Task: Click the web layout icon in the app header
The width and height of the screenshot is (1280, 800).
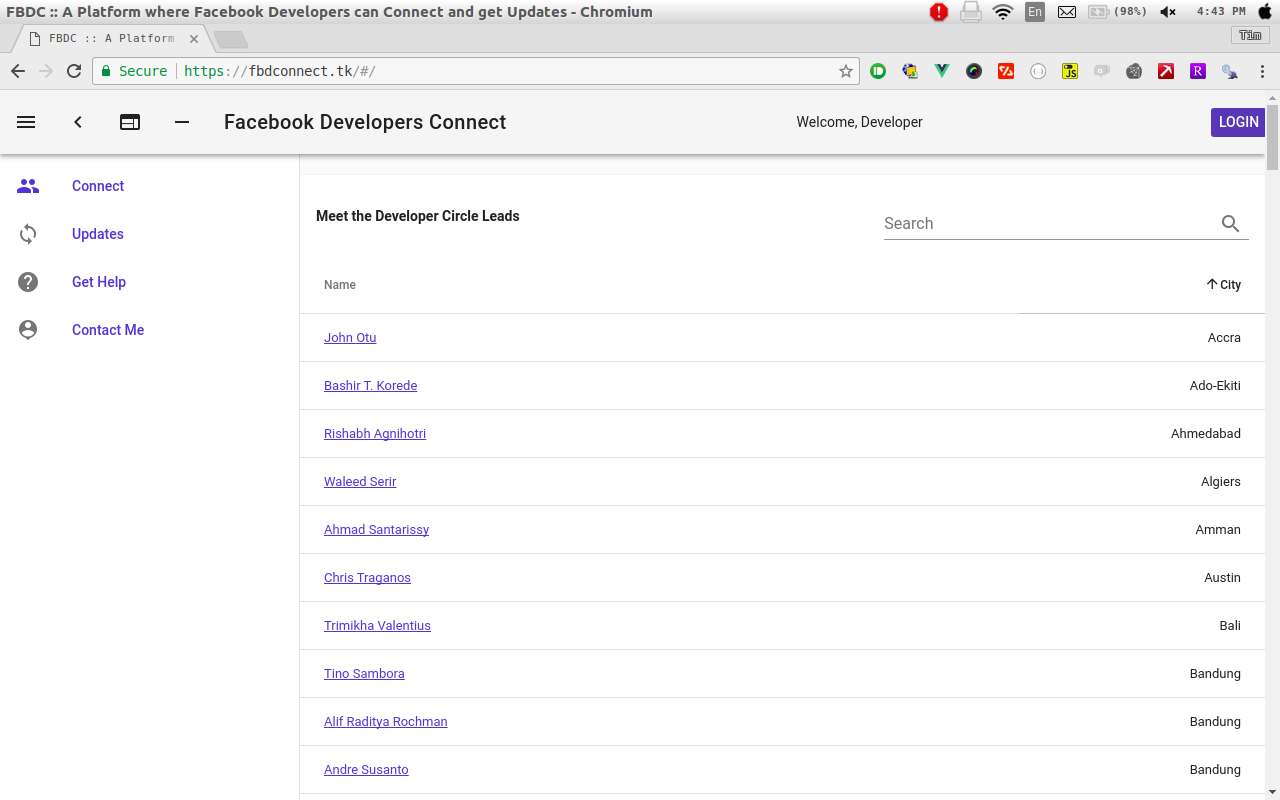Action: click(x=130, y=122)
